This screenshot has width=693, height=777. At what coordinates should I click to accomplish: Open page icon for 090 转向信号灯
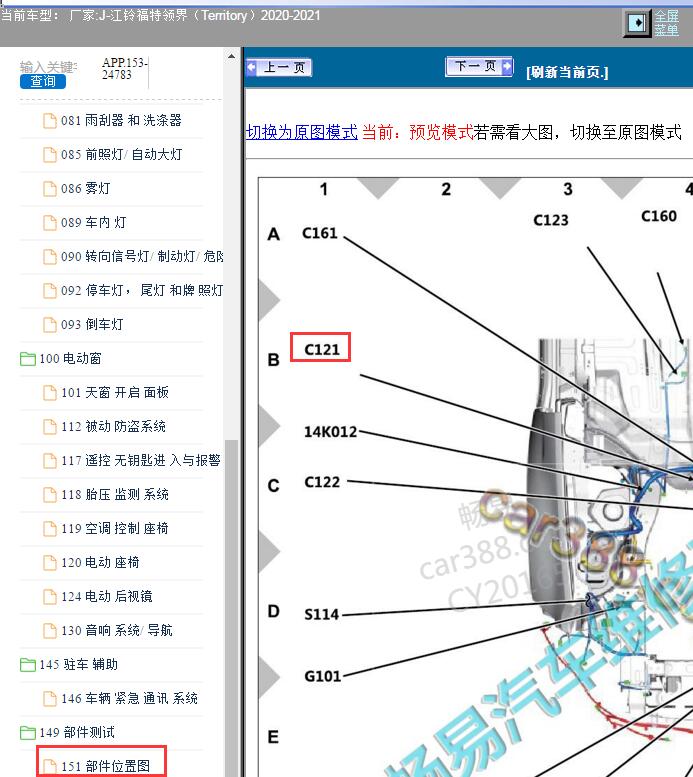50,257
